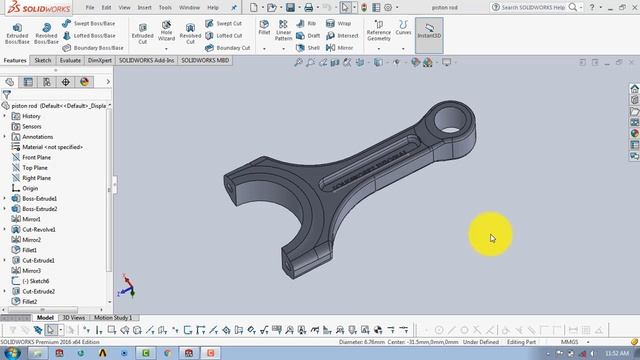Expand the Boss-Extrude2 feature
Viewport: 640px width, 360px height.
click(x=5, y=209)
